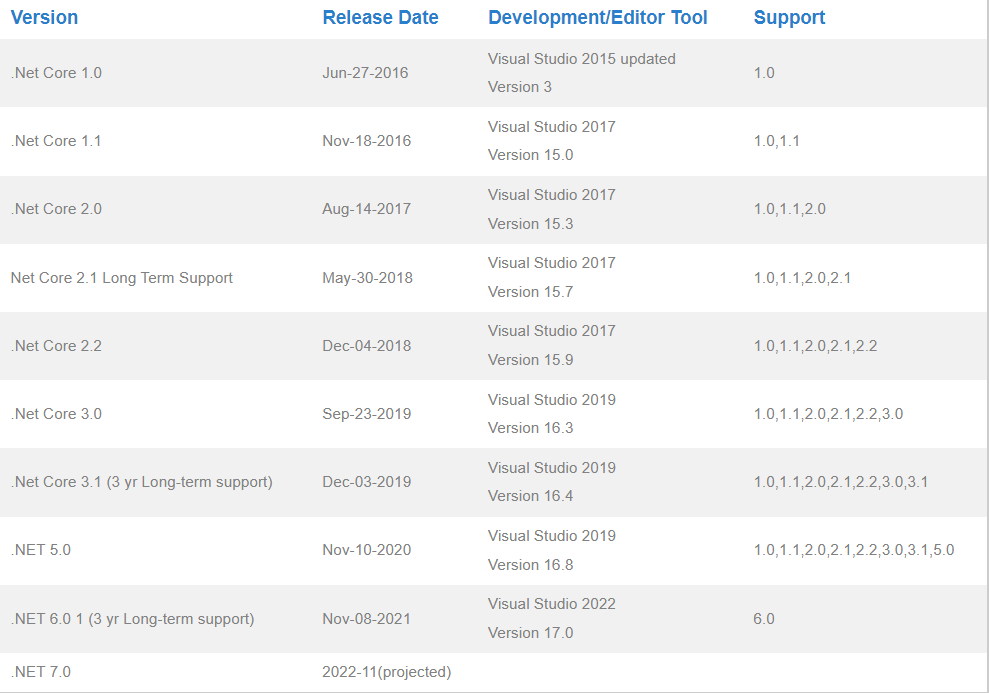Click the Dec-04-2018 release date
Screen dimensions: 989x693
click(366, 346)
